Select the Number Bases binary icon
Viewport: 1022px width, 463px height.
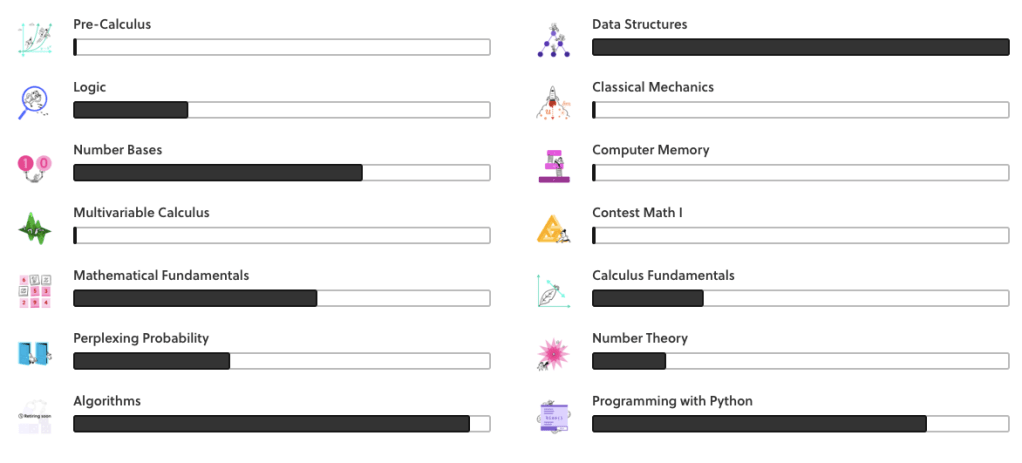point(35,164)
